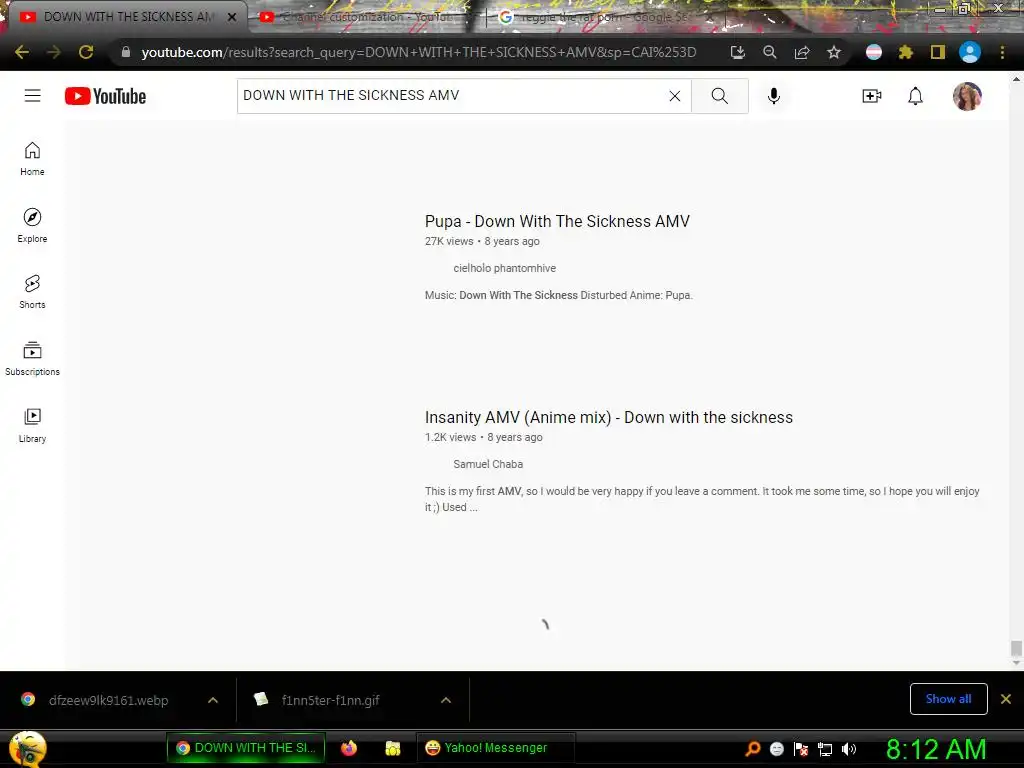1024x768 pixels.
Task: Close the downloads bar
Action: pos(1006,699)
